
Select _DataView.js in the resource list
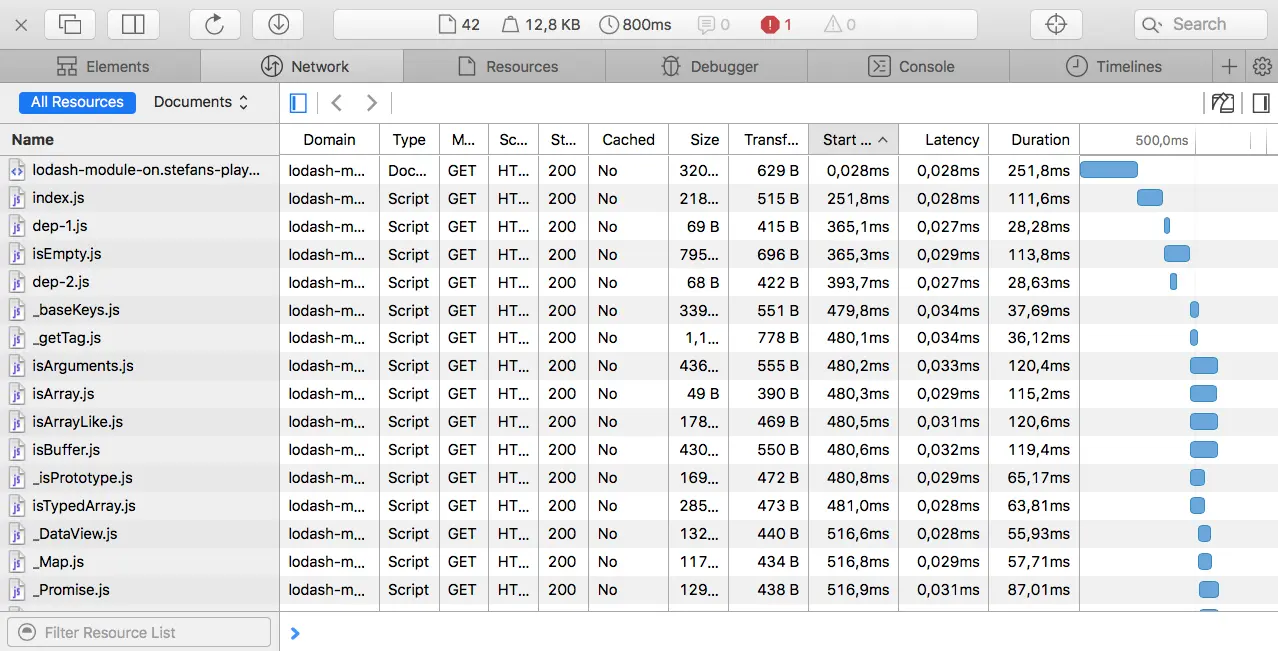140,534
